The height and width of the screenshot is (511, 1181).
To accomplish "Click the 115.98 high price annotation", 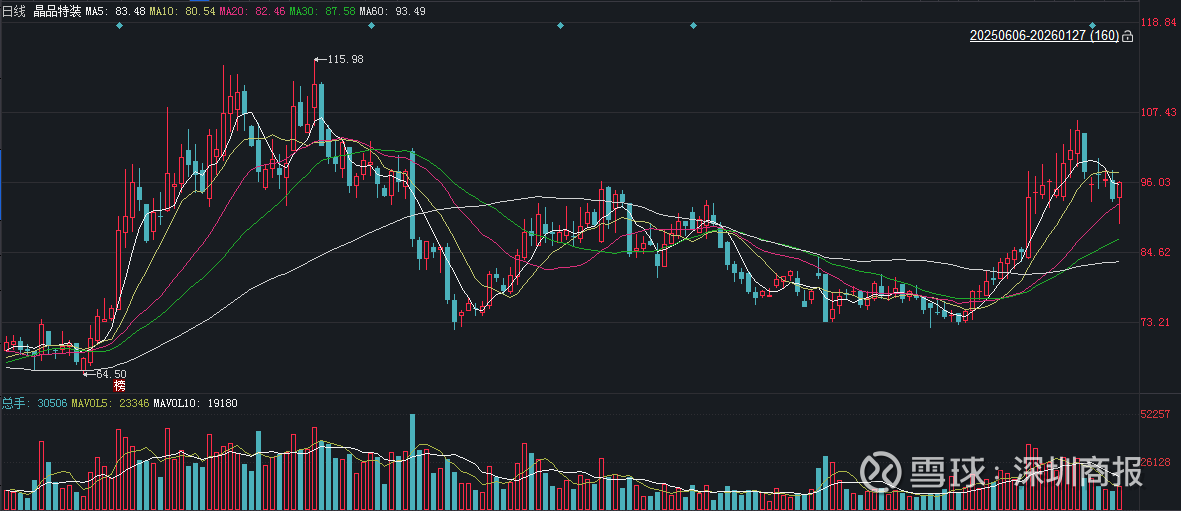I will click(x=345, y=60).
